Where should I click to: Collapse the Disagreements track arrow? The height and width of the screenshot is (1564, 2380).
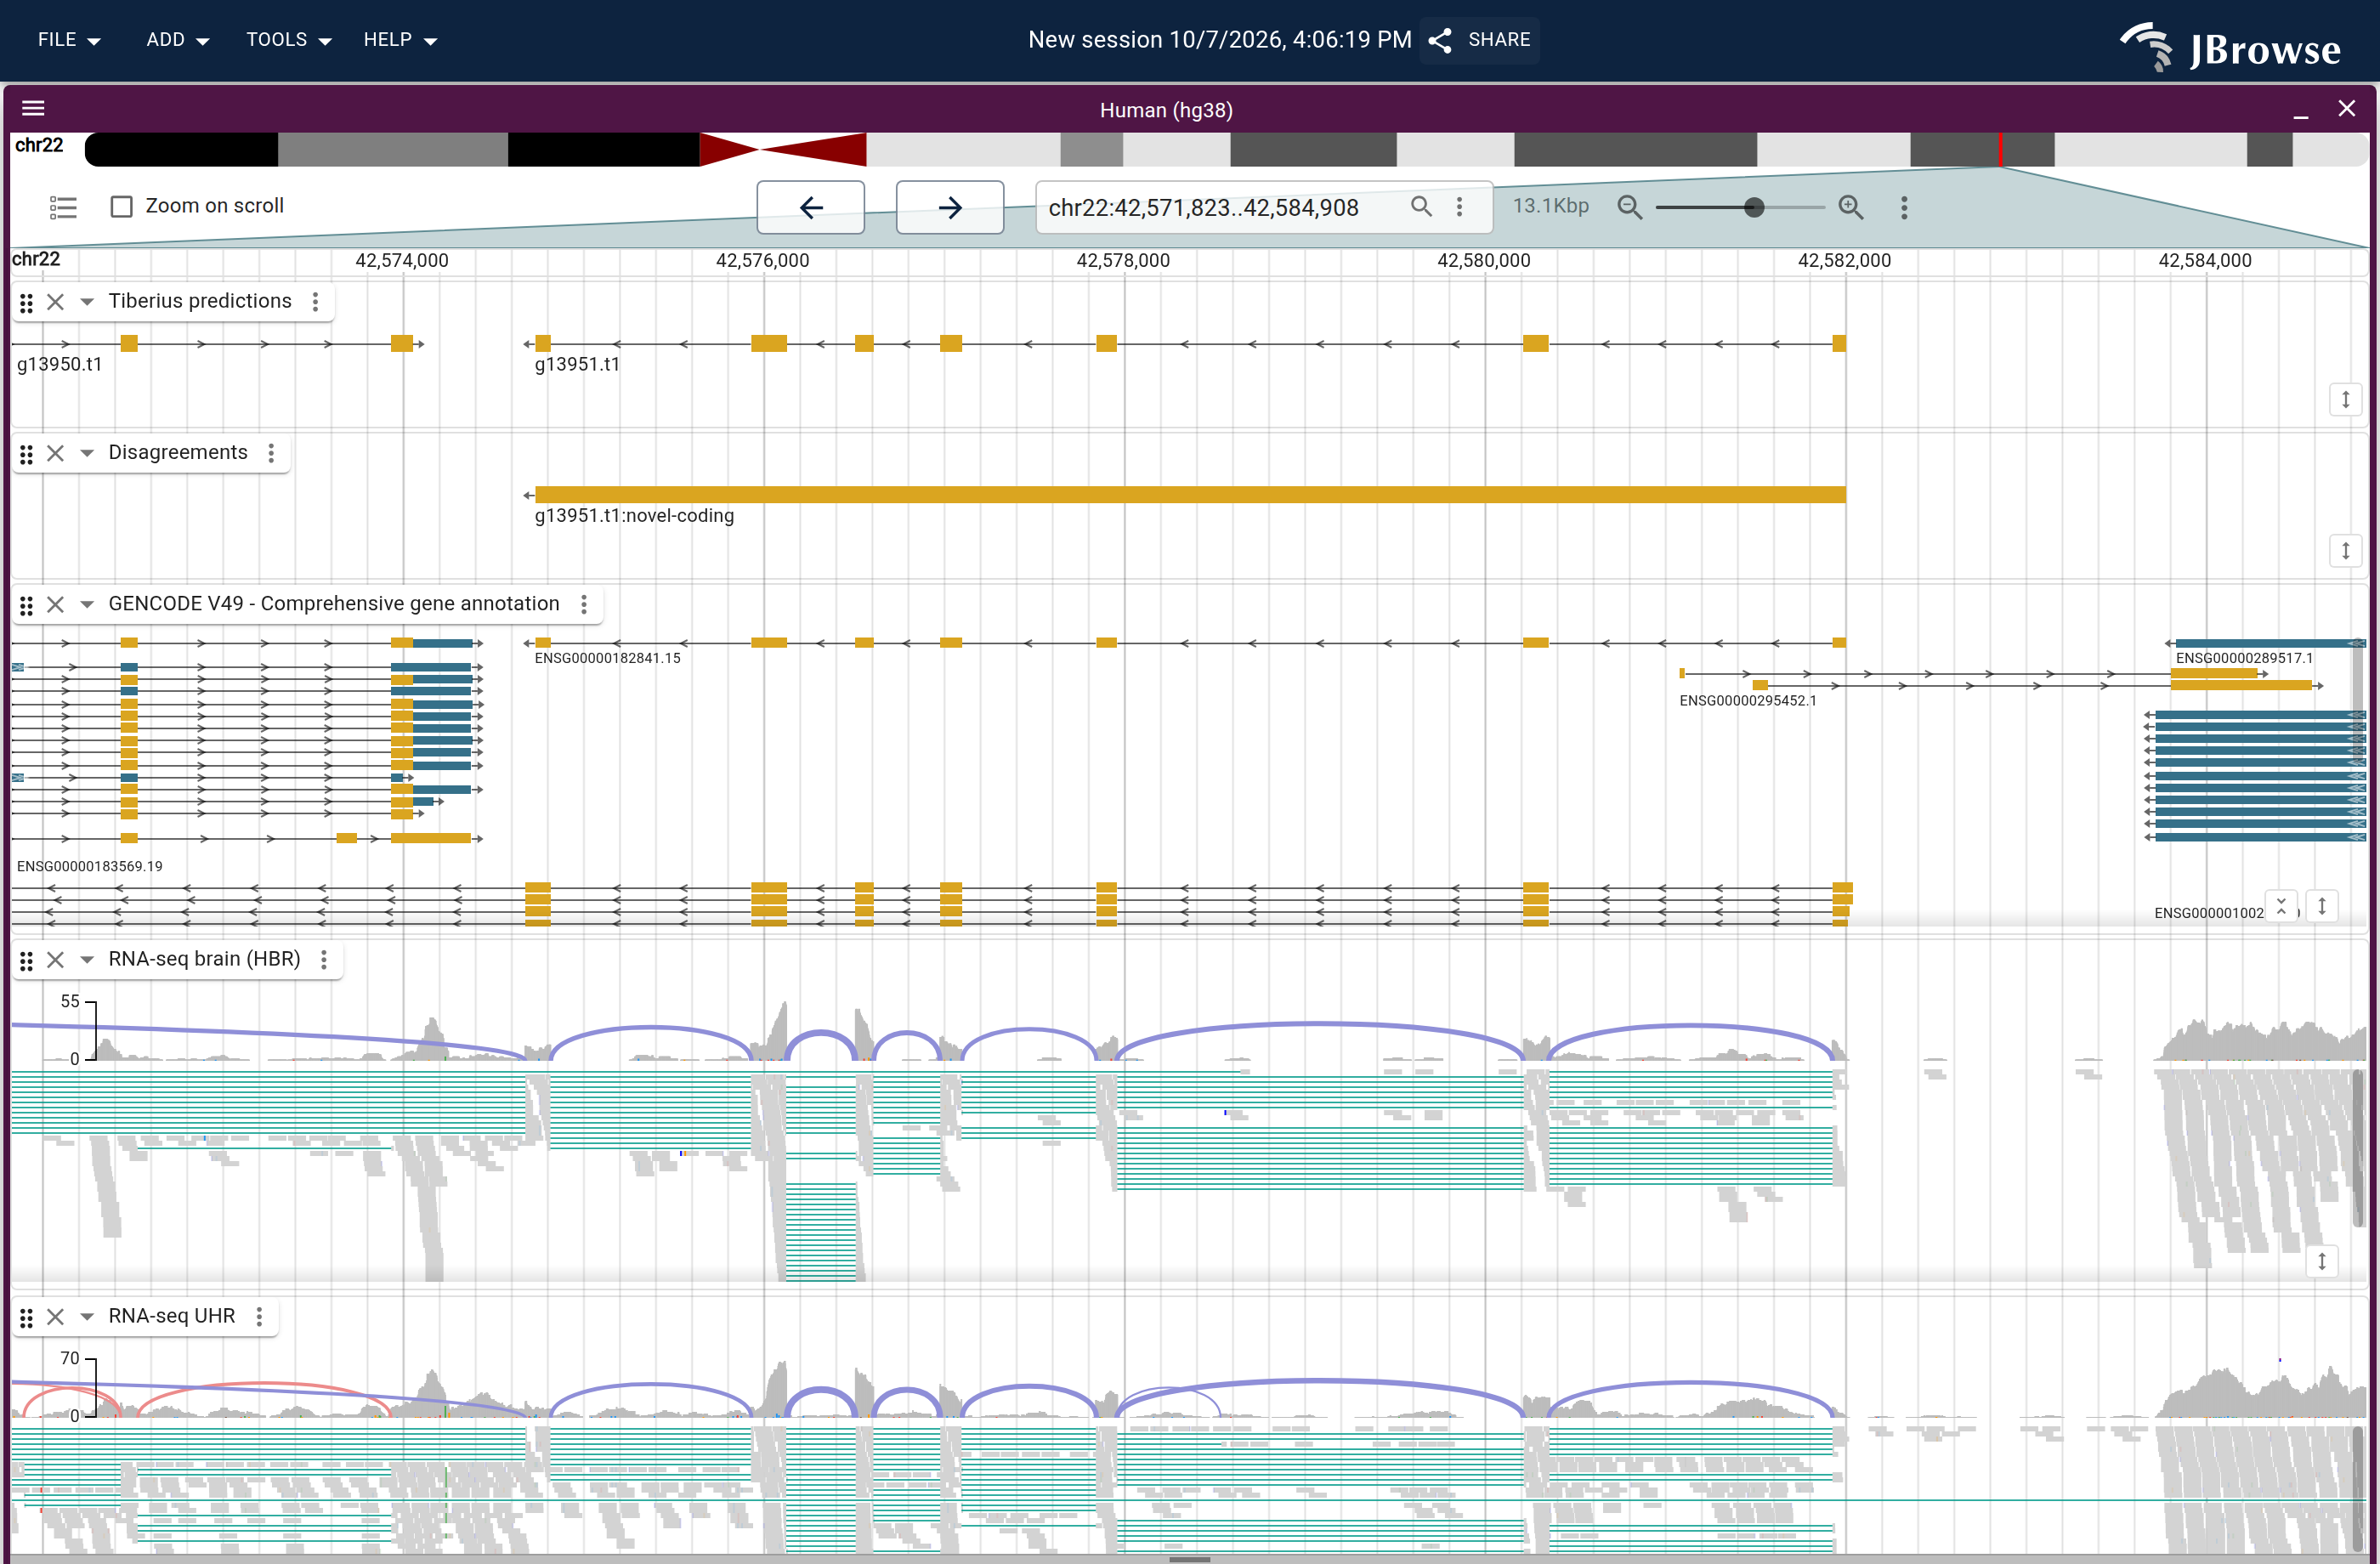[87, 453]
